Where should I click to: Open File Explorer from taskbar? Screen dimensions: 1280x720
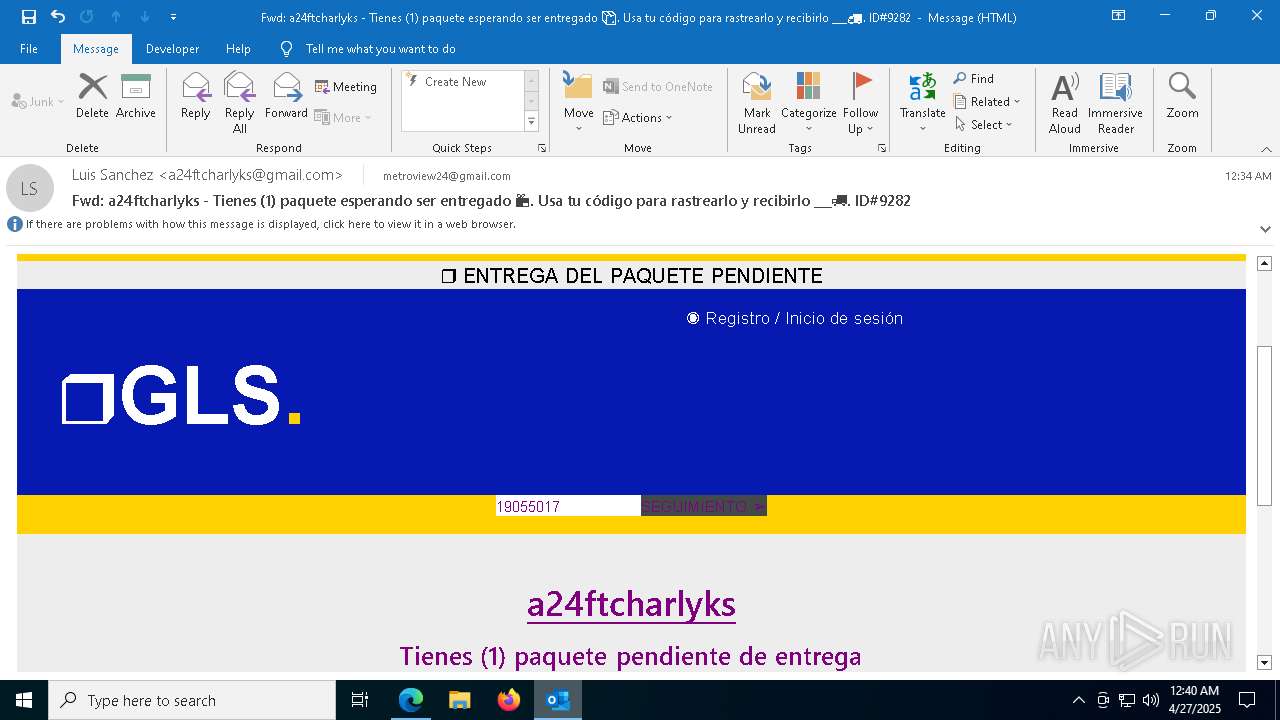point(460,700)
